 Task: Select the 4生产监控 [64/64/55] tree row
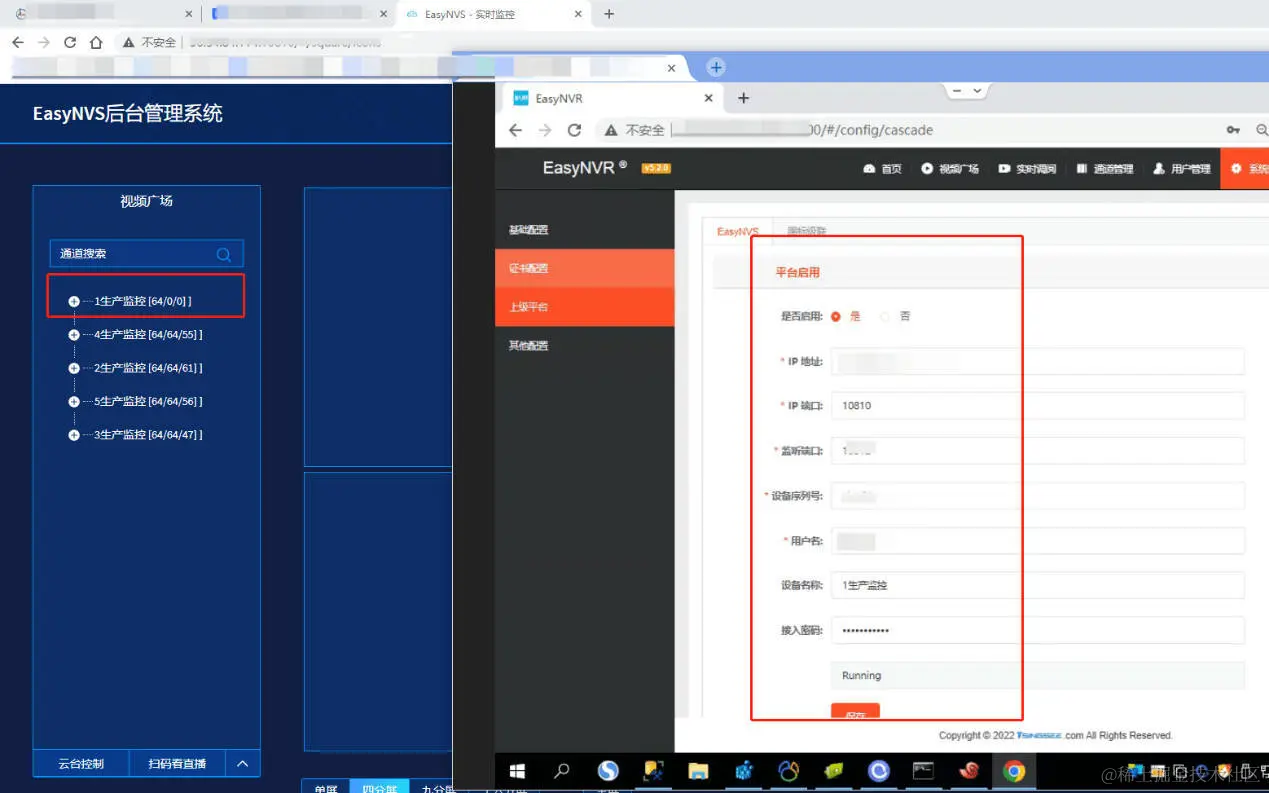148,335
